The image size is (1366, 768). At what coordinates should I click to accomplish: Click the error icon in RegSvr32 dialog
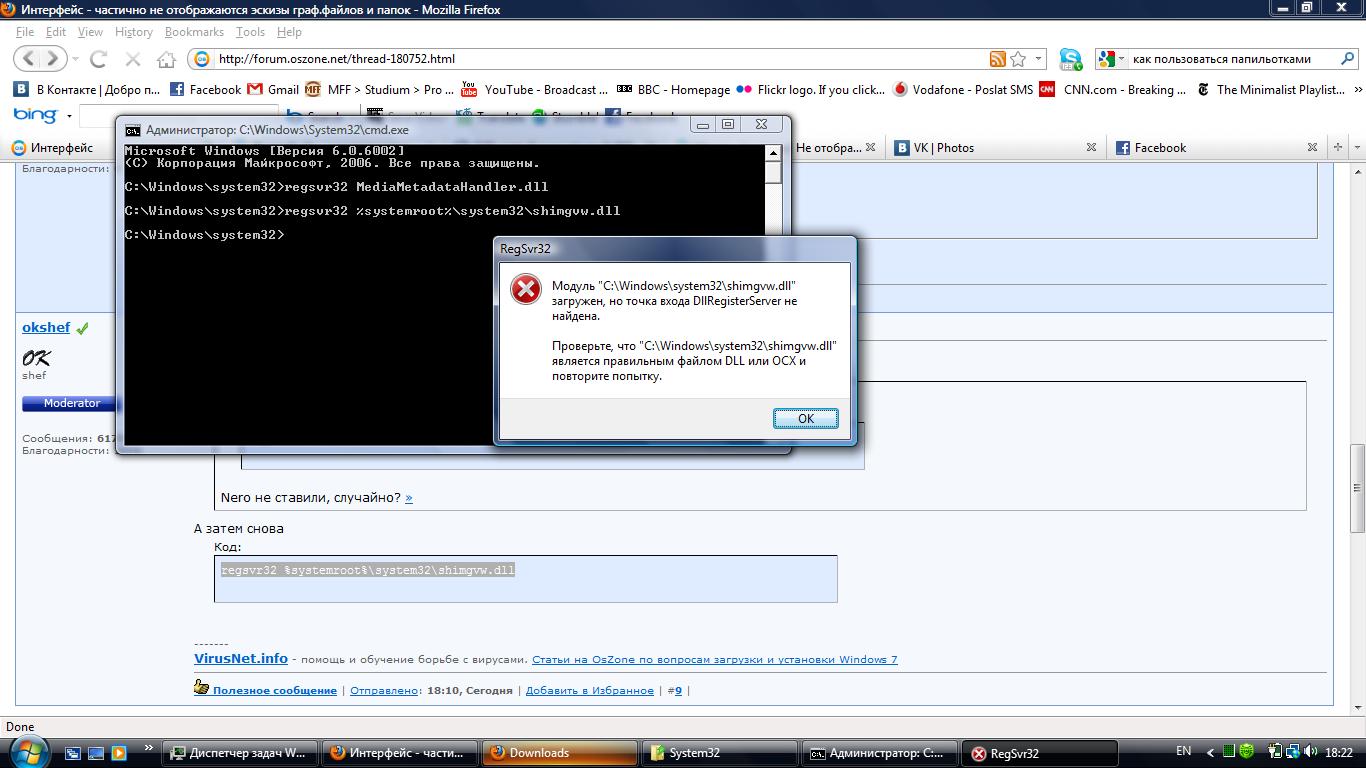[x=526, y=289]
